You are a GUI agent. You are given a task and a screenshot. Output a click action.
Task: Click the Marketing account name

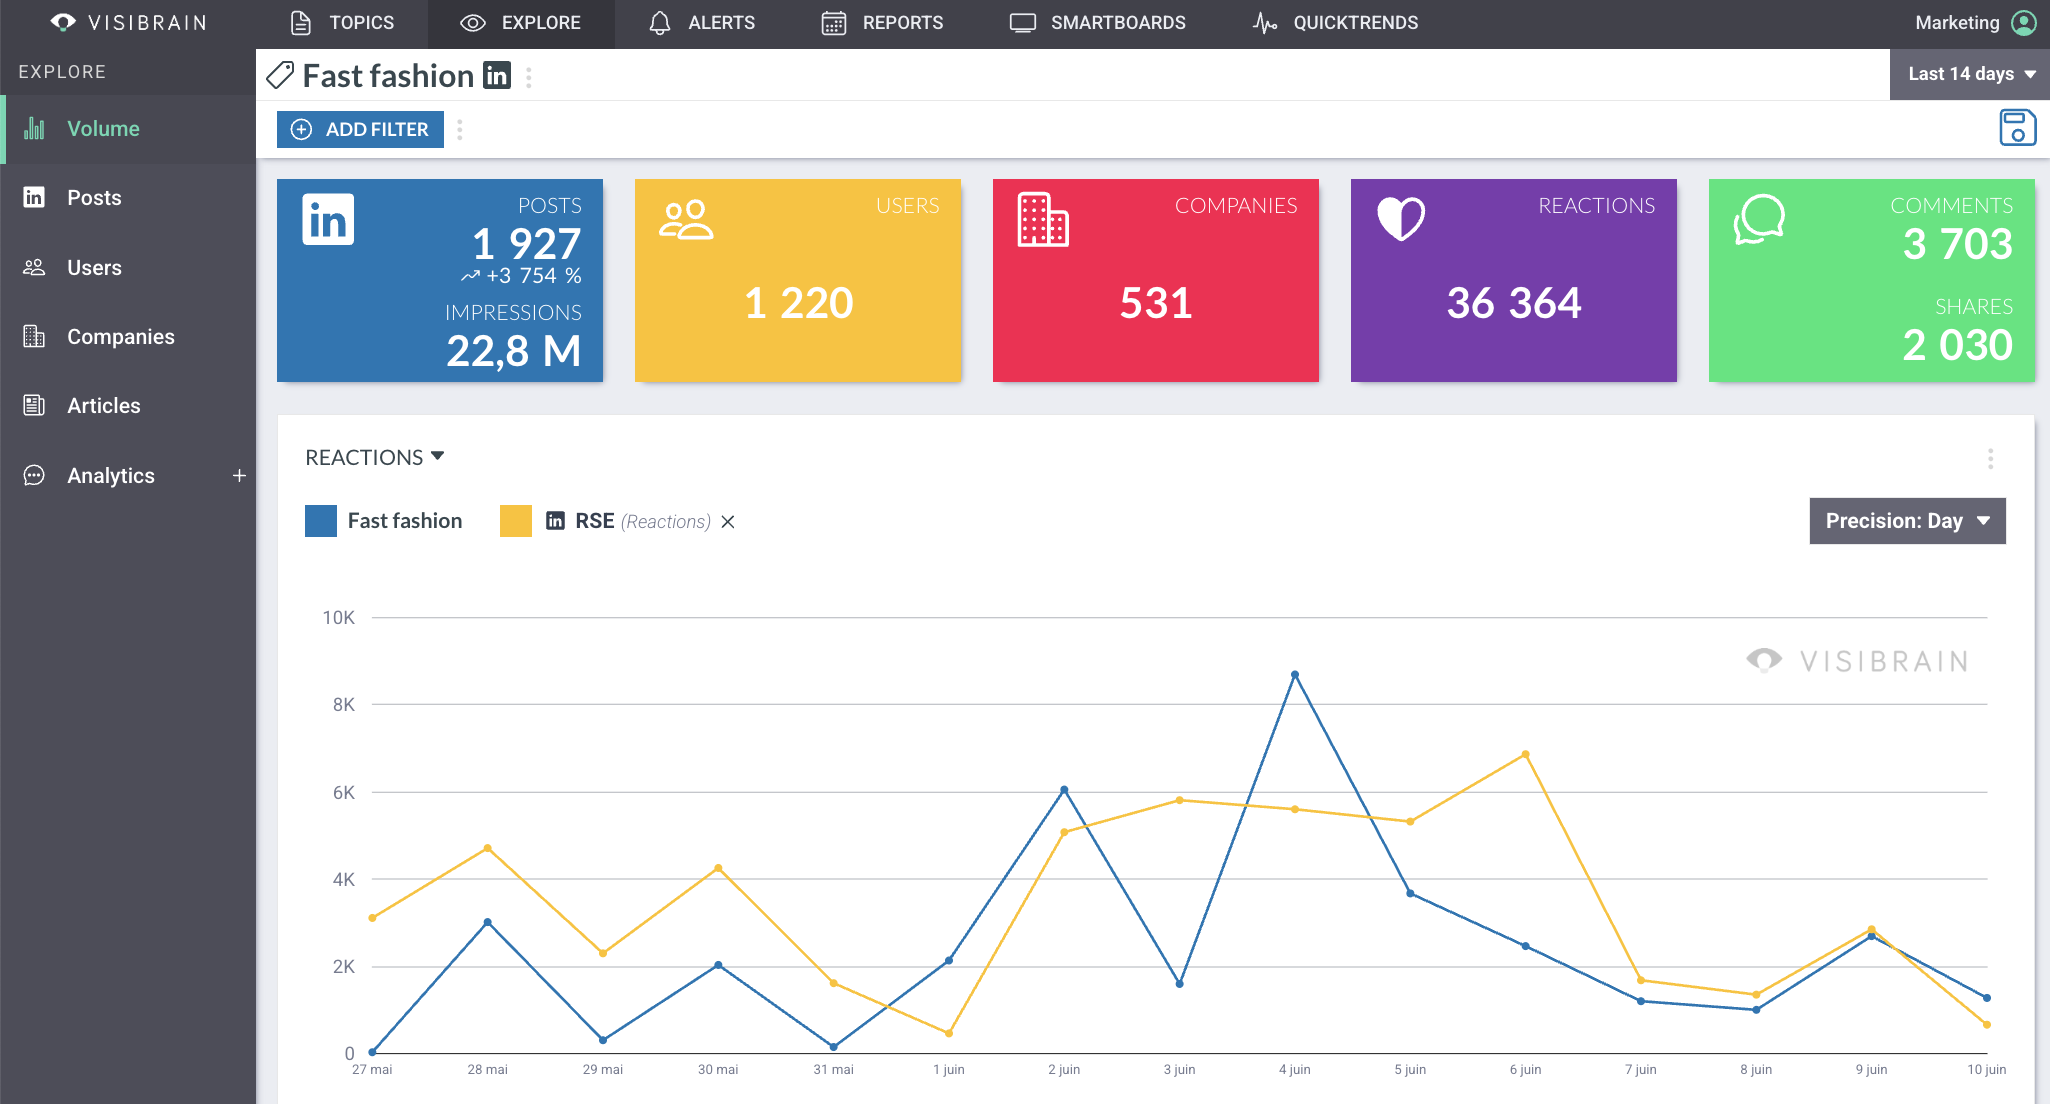point(1957,22)
